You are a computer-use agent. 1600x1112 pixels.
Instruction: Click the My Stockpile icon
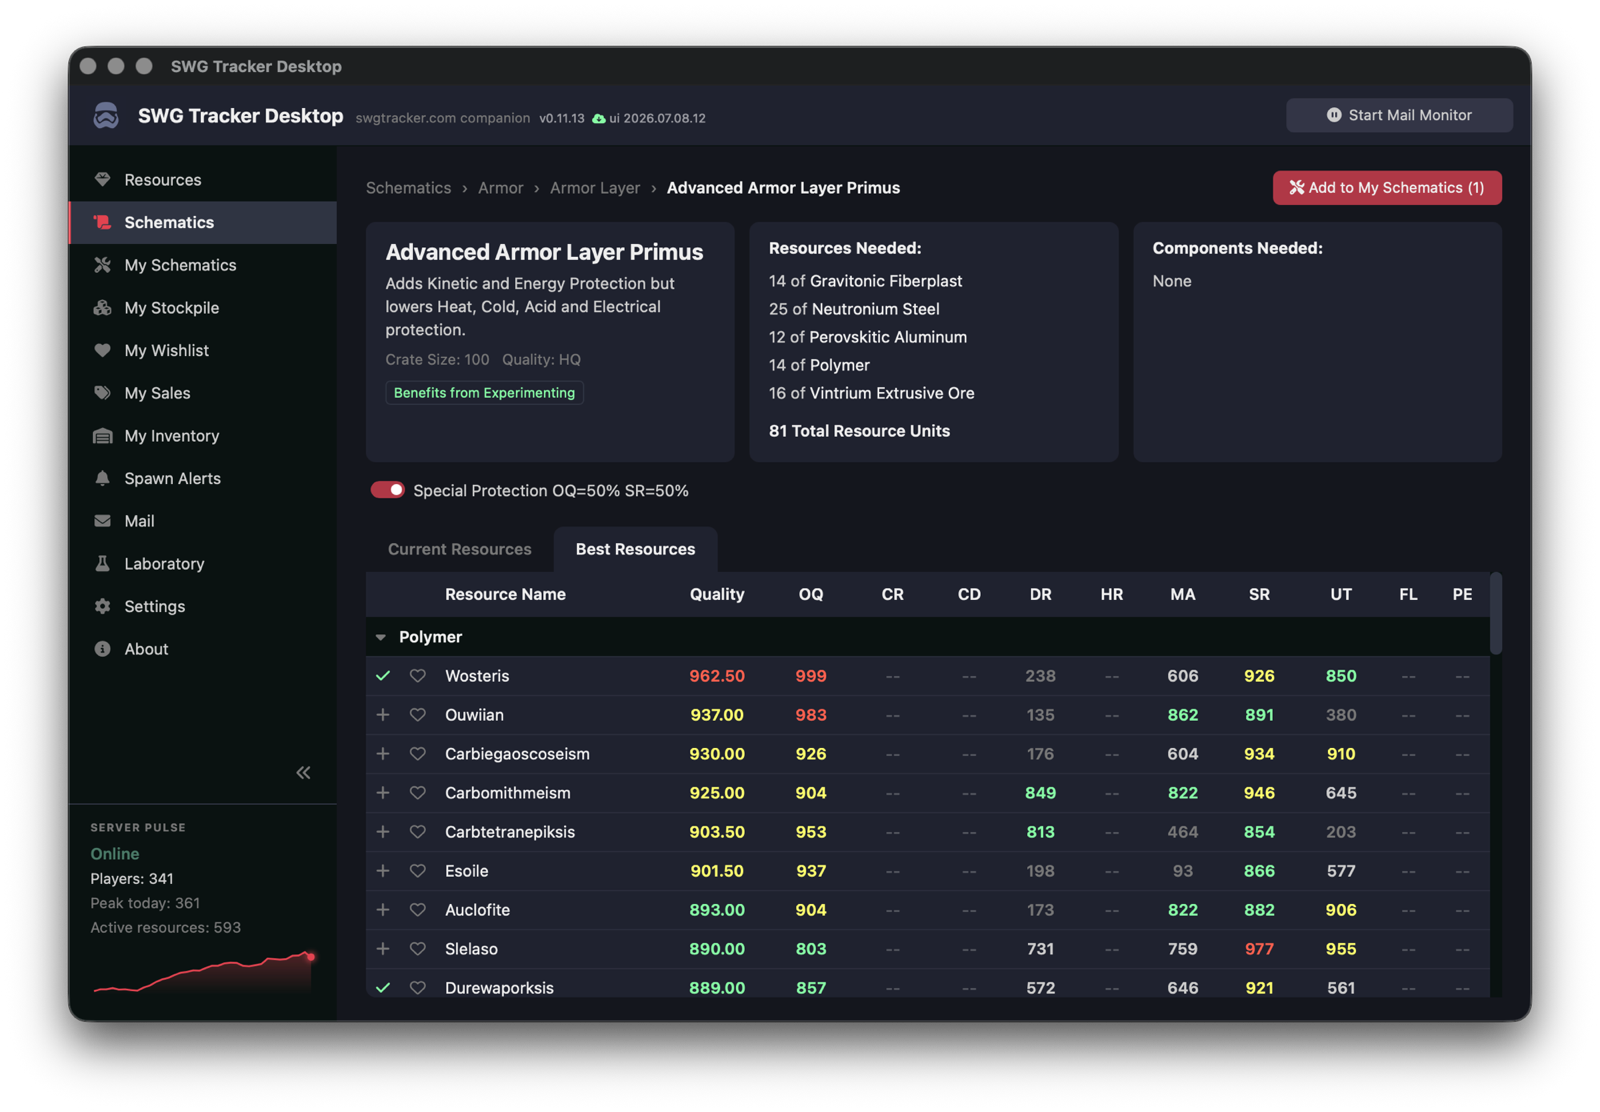(102, 308)
